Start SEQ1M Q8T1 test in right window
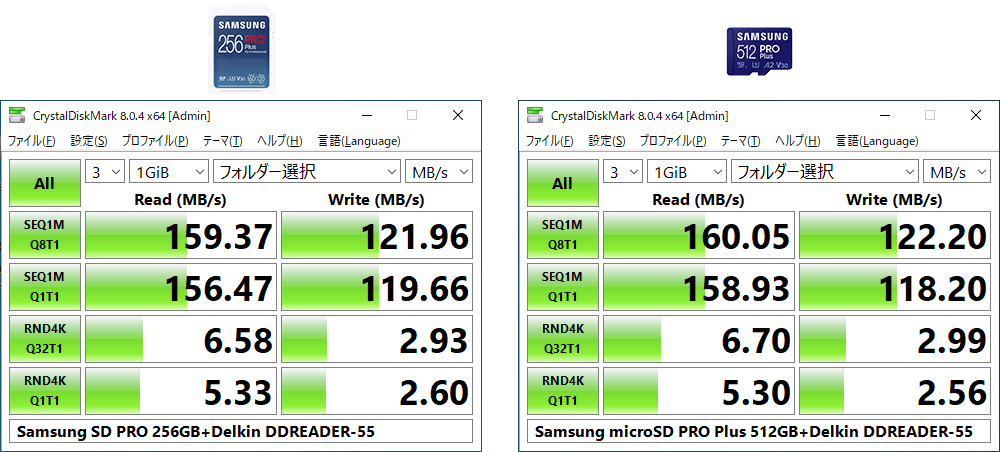The height and width of the screenshot is (452, 1000). 562,235
